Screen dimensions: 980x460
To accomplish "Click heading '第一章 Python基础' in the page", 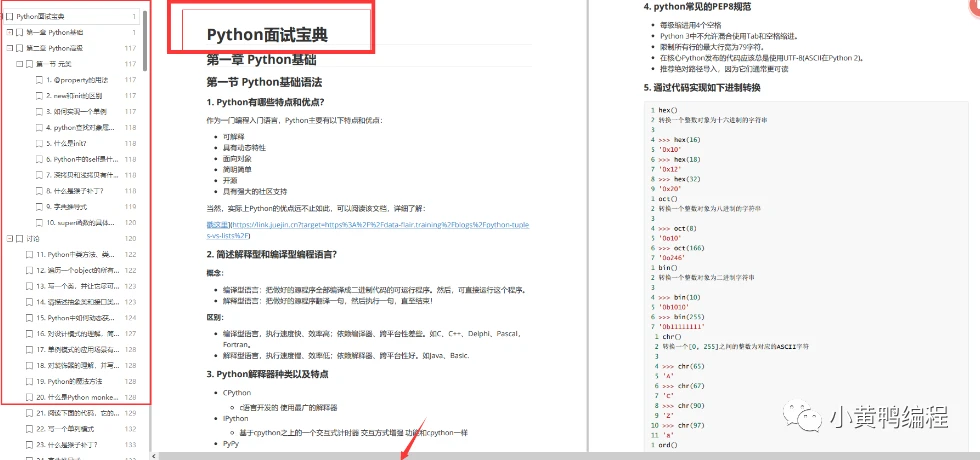I will 261,60.
